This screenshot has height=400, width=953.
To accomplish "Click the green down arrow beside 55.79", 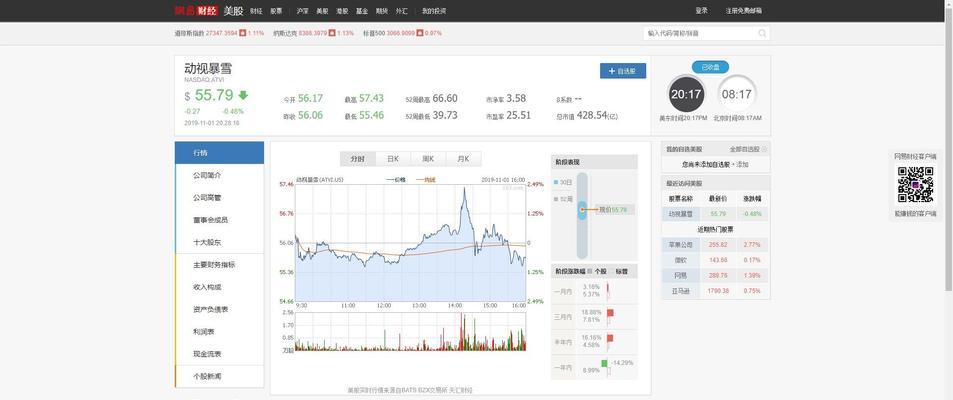I will 243,95.
